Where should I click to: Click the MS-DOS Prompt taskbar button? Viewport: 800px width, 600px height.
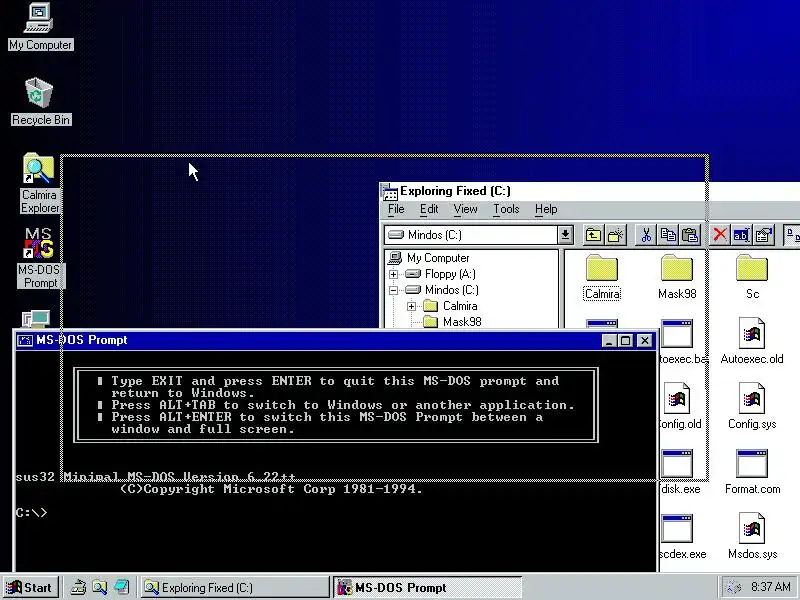tap(428, 587)
